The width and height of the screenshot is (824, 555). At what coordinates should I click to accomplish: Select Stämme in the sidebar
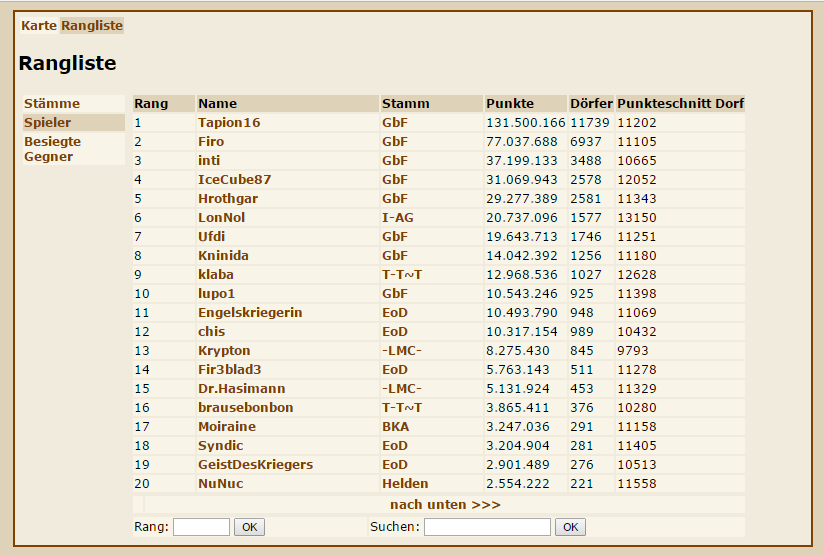coord(52,104)
